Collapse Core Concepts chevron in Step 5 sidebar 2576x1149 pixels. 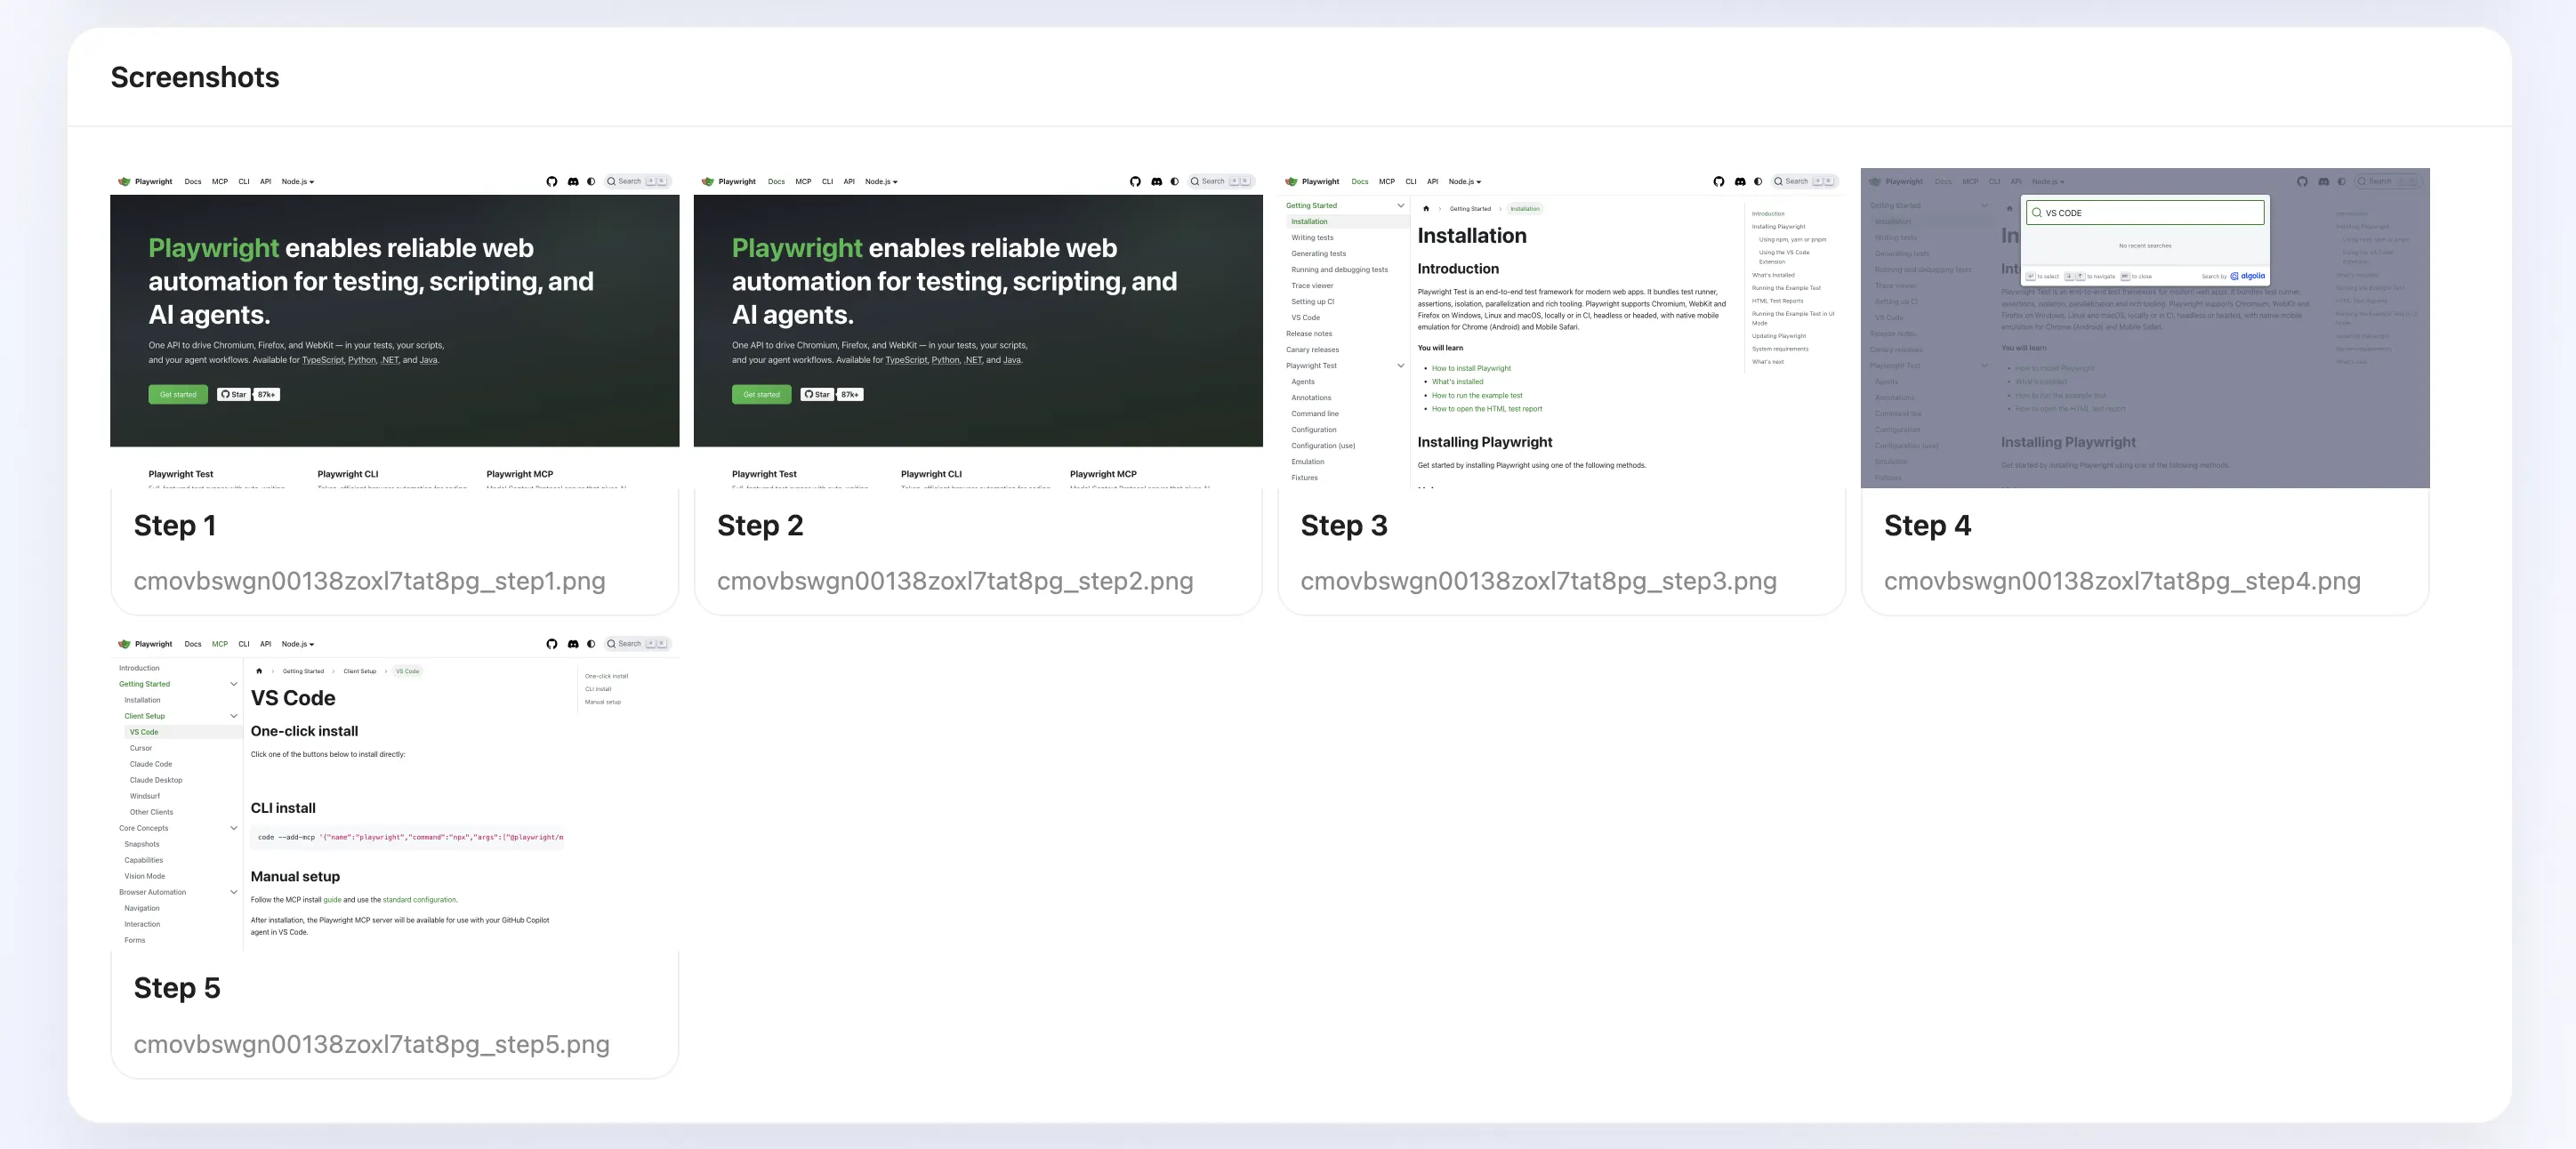234,828
